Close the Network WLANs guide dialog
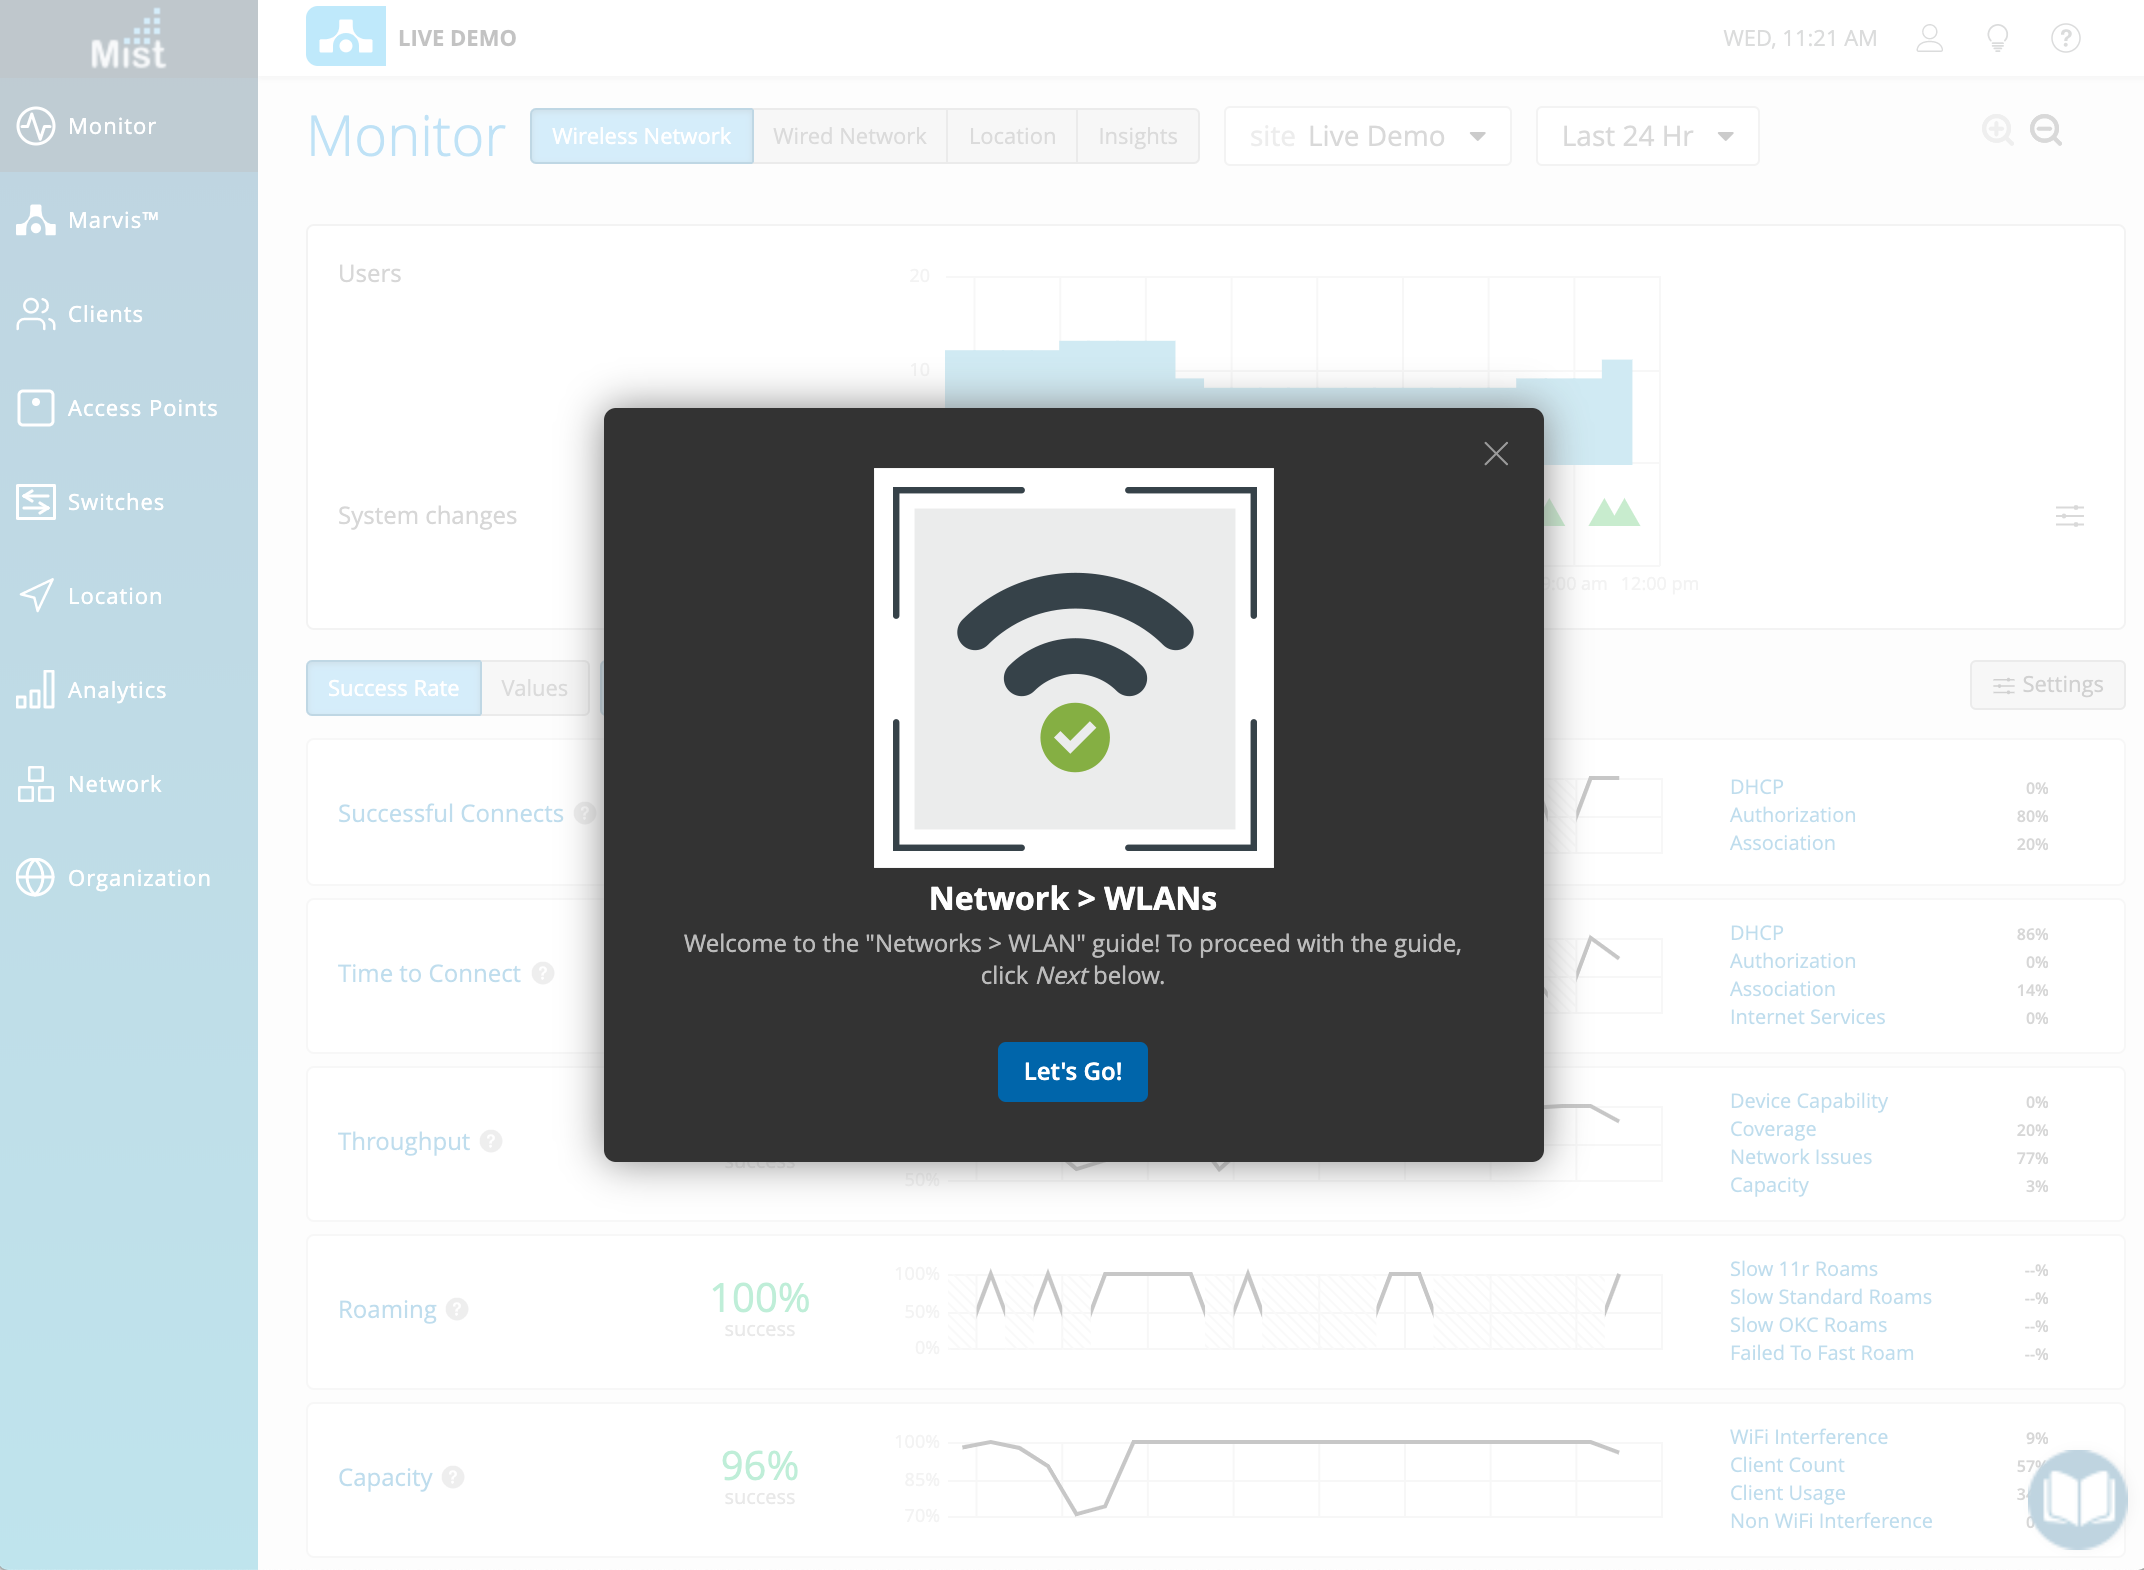 coord(1496,454)
